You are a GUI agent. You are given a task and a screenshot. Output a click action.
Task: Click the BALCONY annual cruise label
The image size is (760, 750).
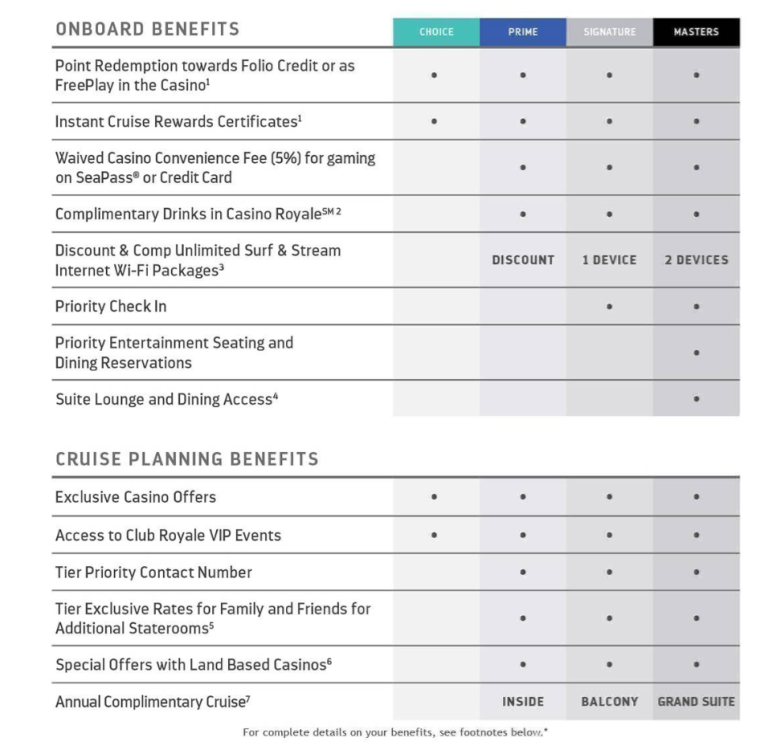tap(610, 702)
